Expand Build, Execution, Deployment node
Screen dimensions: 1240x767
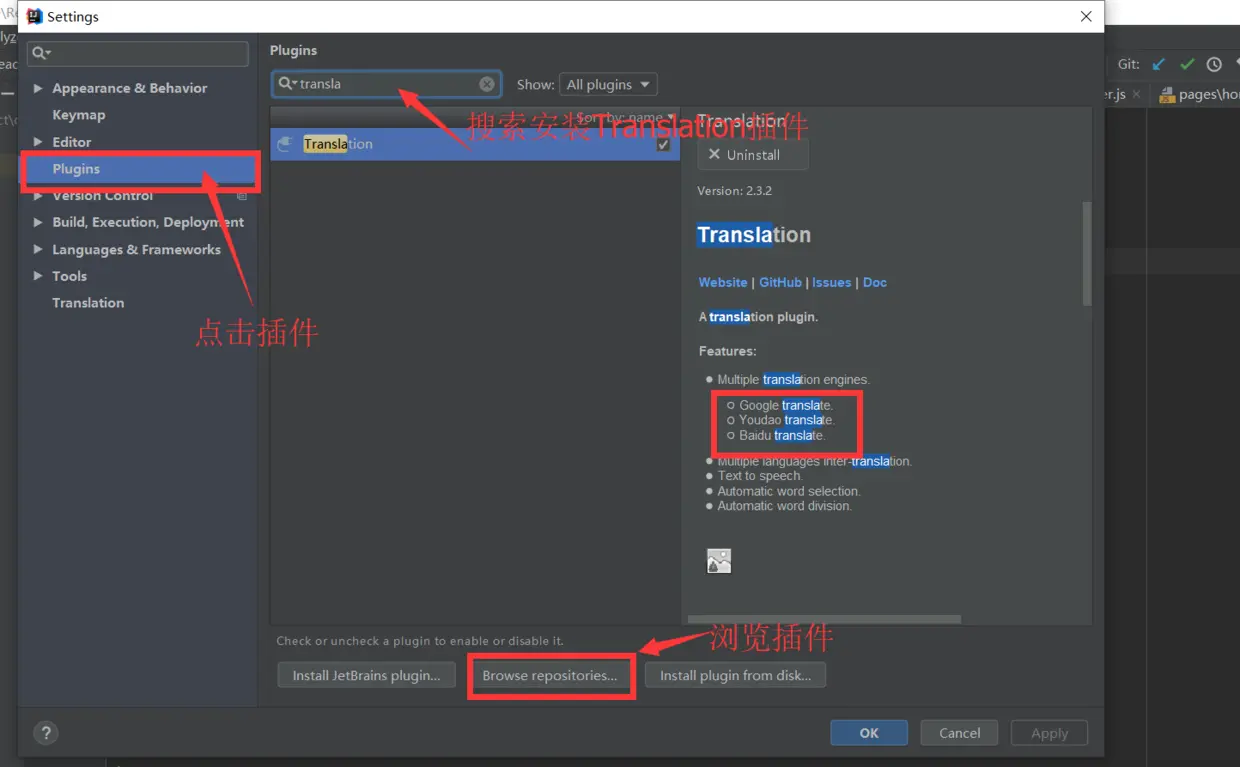pos(38,222)
